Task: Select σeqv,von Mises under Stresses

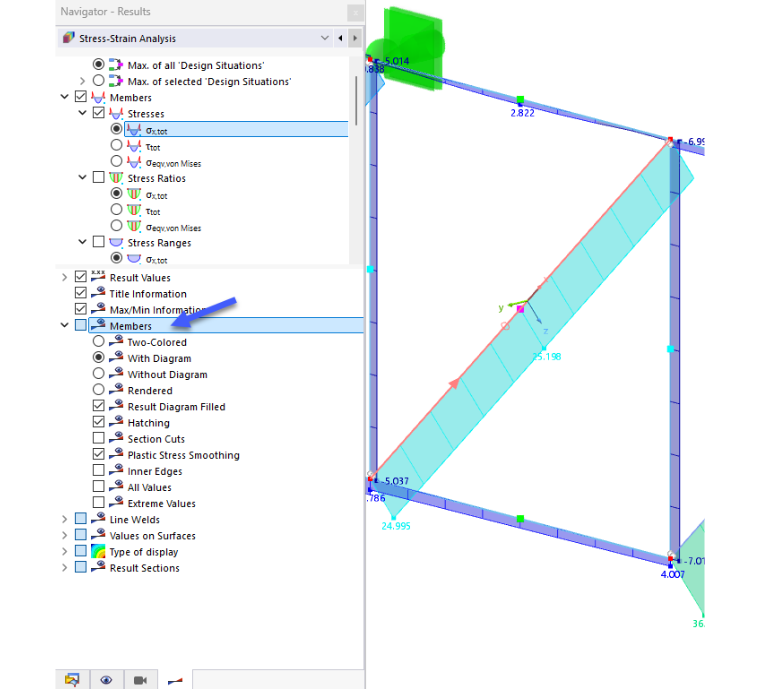Action: (116, 161)
